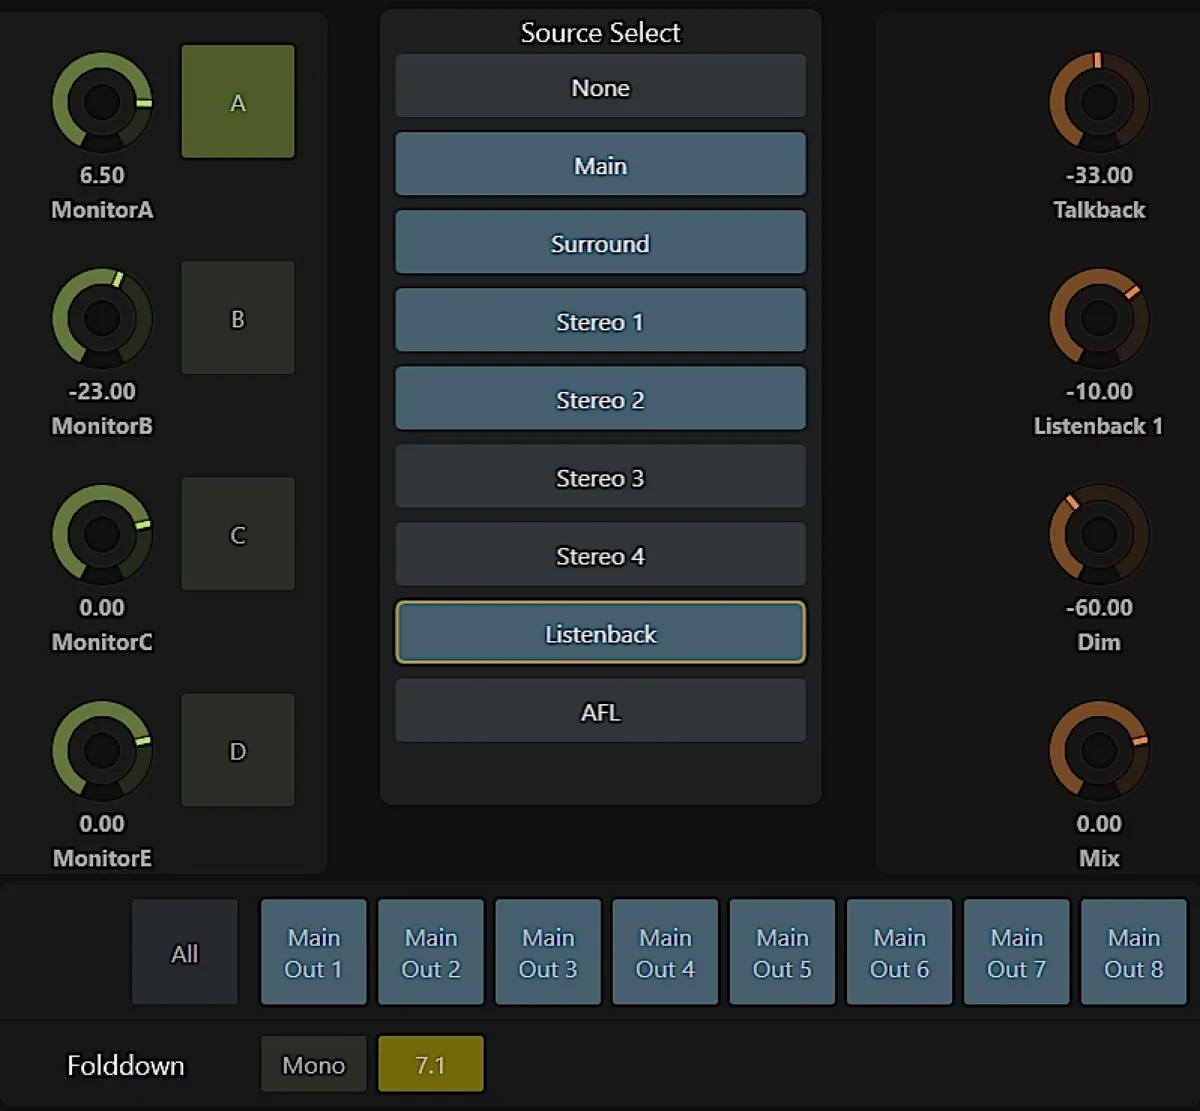Click the MonitorA label
Image resolution: width=1200 pixels, height=1111 pixels.
coord(102,210)
